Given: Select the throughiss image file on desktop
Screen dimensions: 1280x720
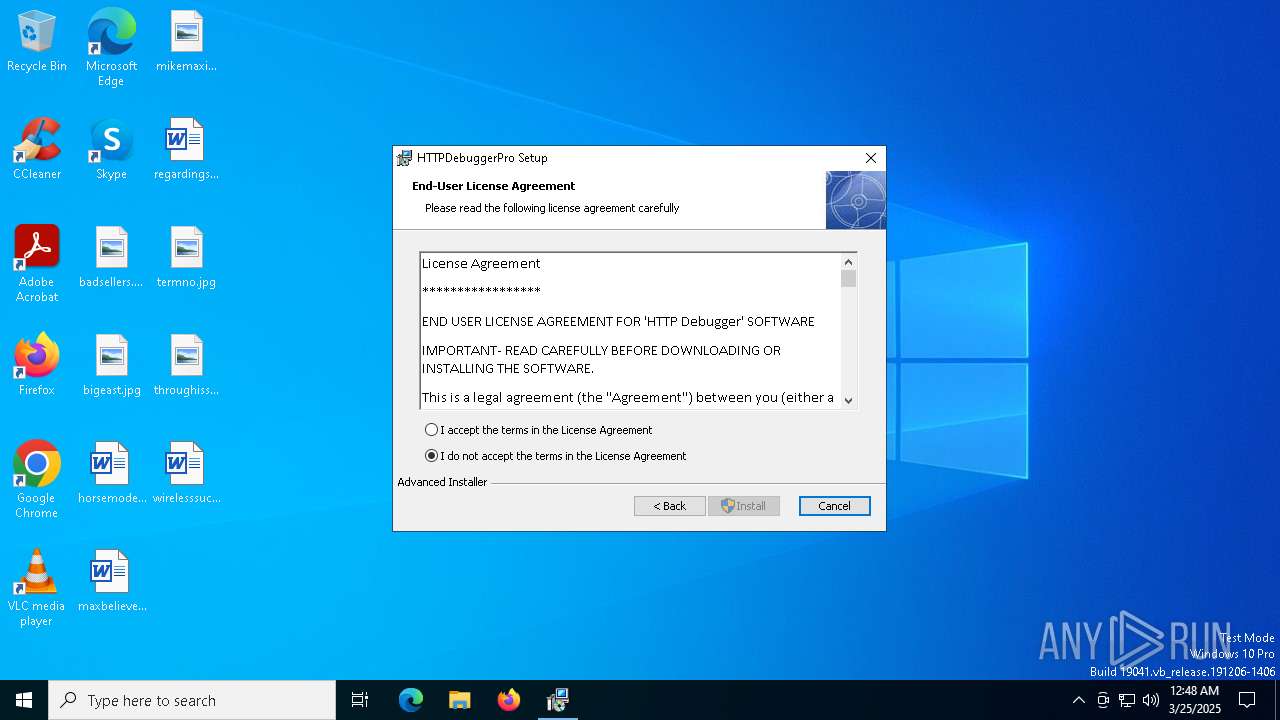Looking at the screenshot, I should (x=186, y=366).
